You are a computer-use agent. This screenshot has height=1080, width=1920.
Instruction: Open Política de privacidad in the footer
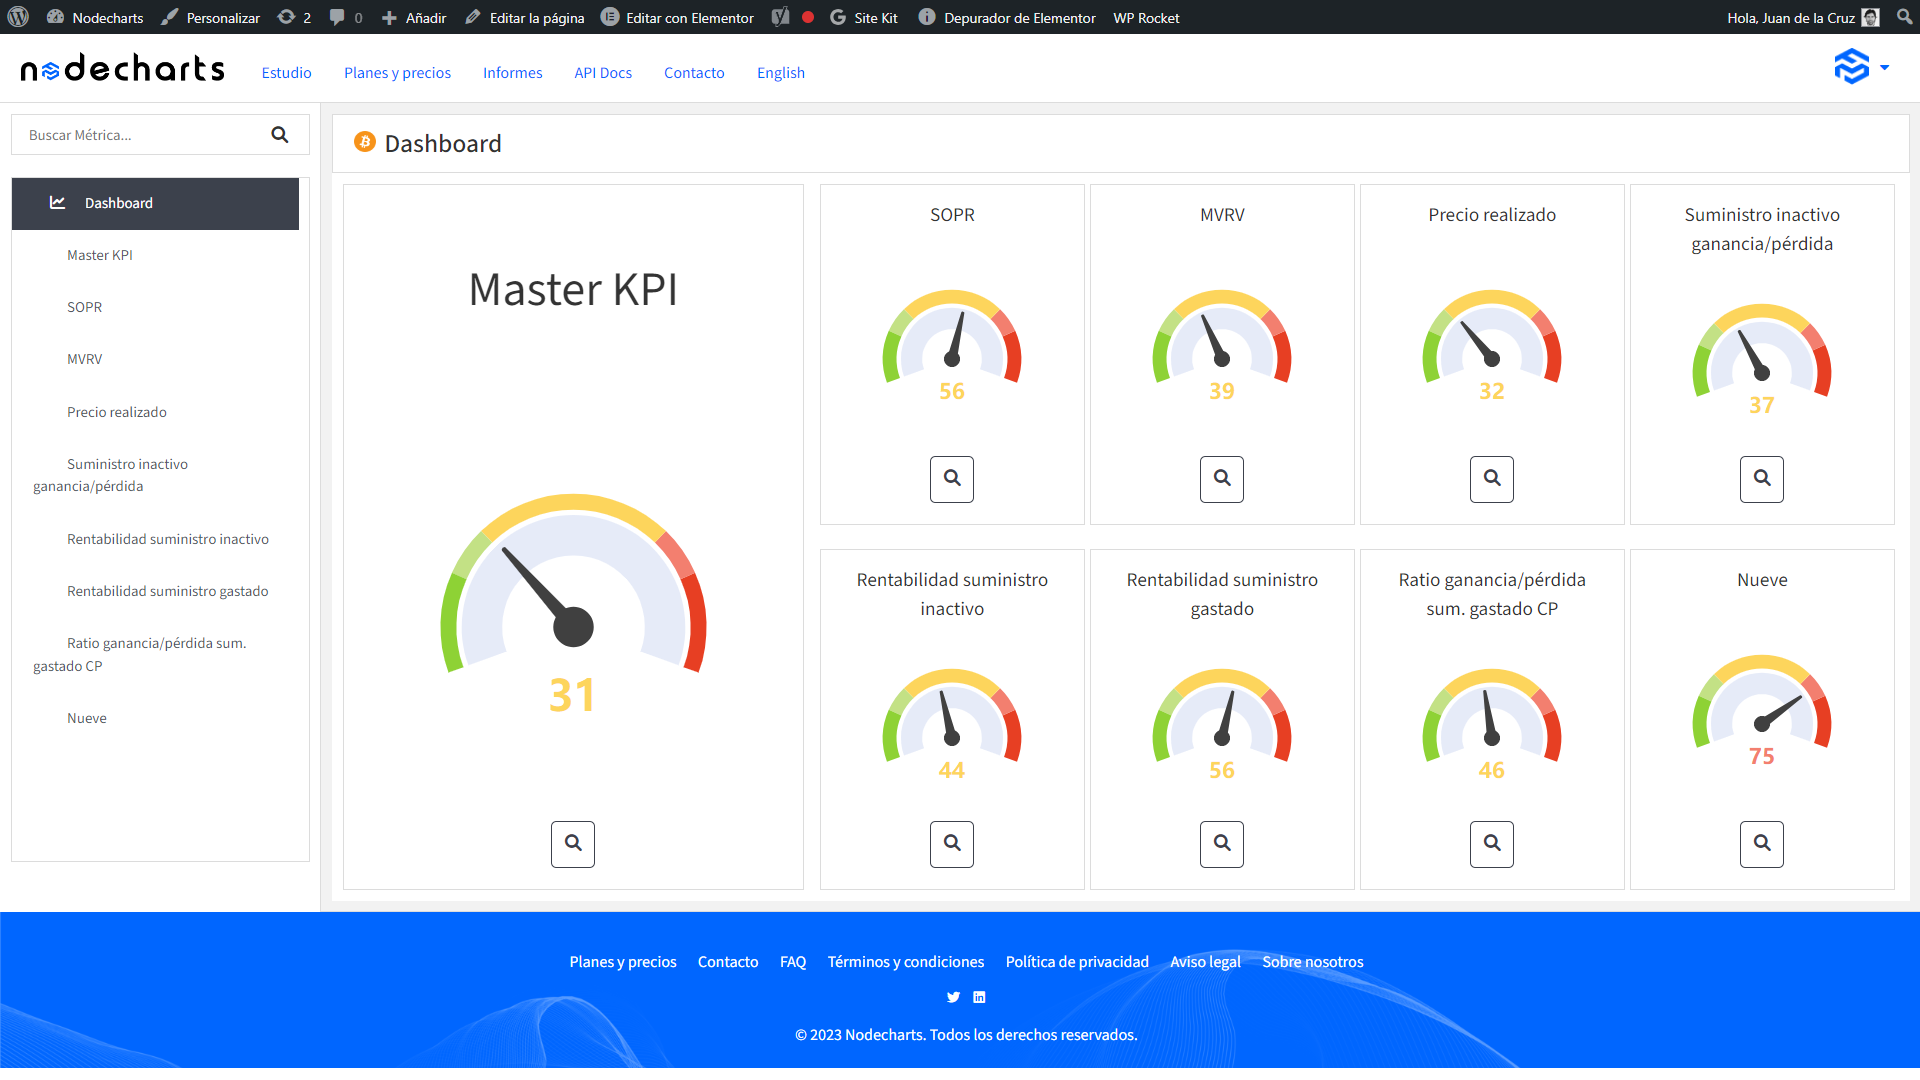coord(1076,961)
